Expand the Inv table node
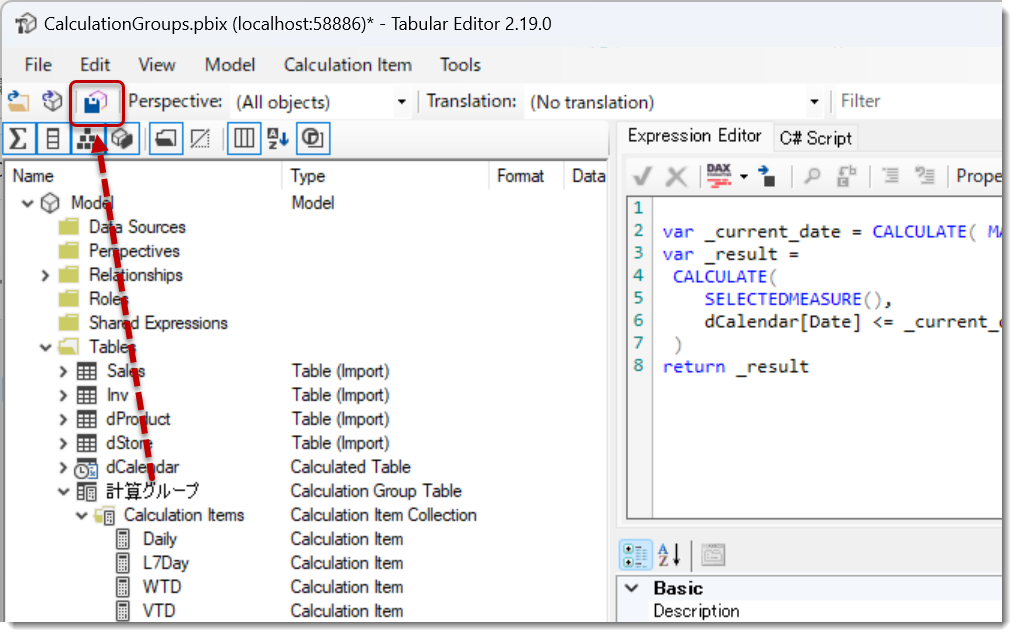This screenshot has height=637, width=1017. [x=63, y=396]
